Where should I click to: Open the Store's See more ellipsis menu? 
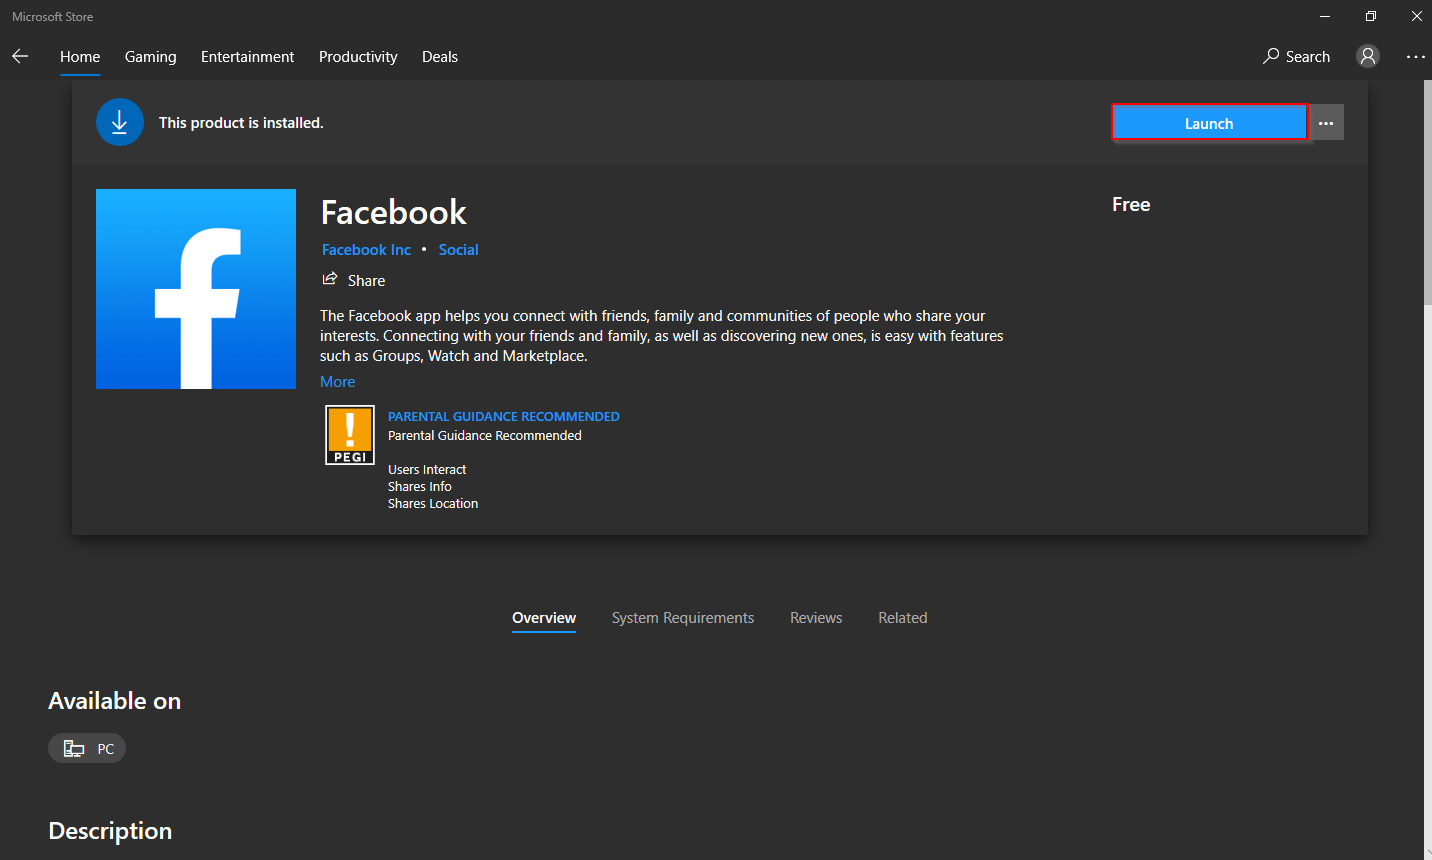[1415, 57]
